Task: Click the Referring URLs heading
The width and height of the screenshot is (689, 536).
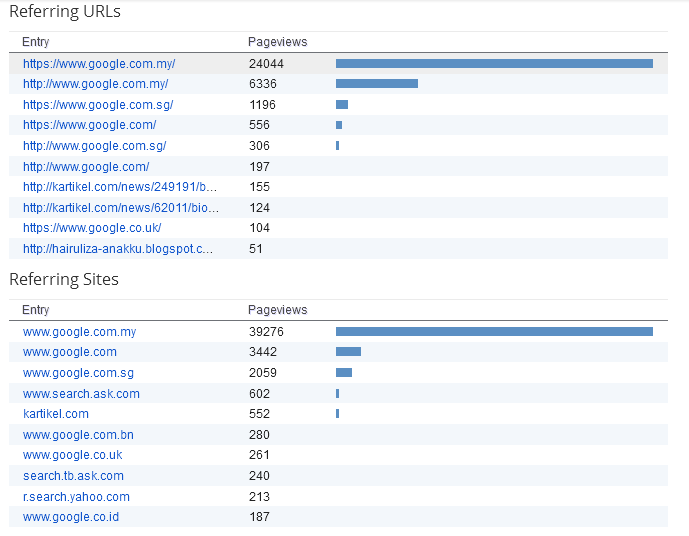Action: pyautogui.click(x=65, y=11)
